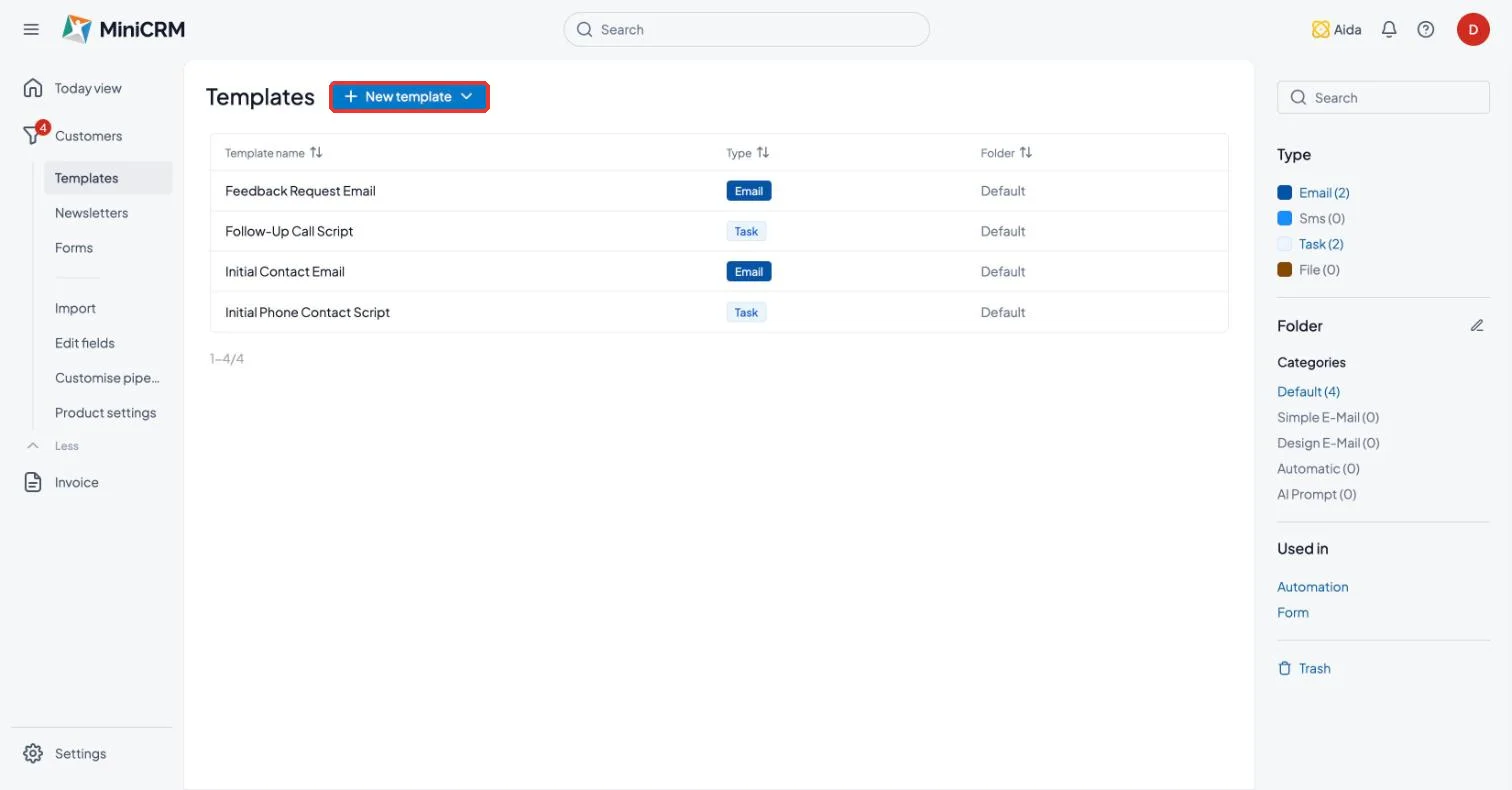Viewport: 1512px width, 790px height.
Task: Select the Simple E-Mail (0) folder
Action: (x=1328, y=417)
